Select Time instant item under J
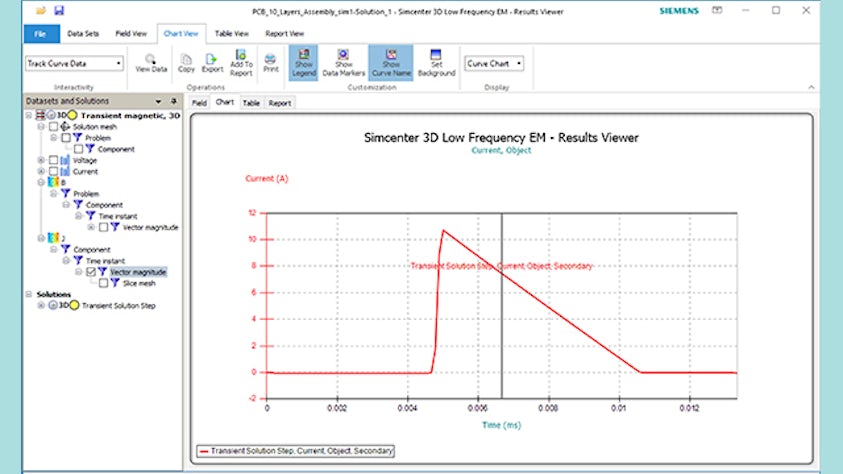The height and width of the screenshot is (474, 843). click(105, 261)
